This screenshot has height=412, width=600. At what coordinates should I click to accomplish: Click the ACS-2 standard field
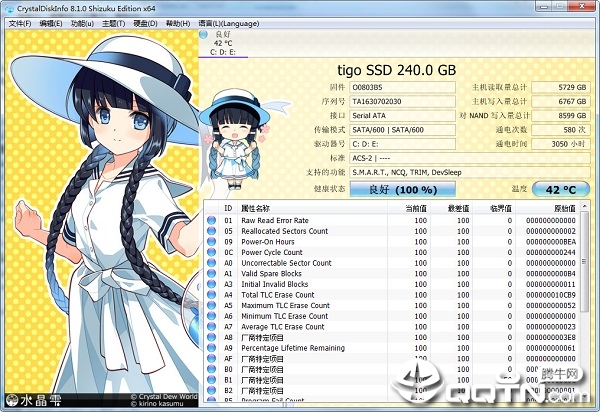(x=470, y=158)
